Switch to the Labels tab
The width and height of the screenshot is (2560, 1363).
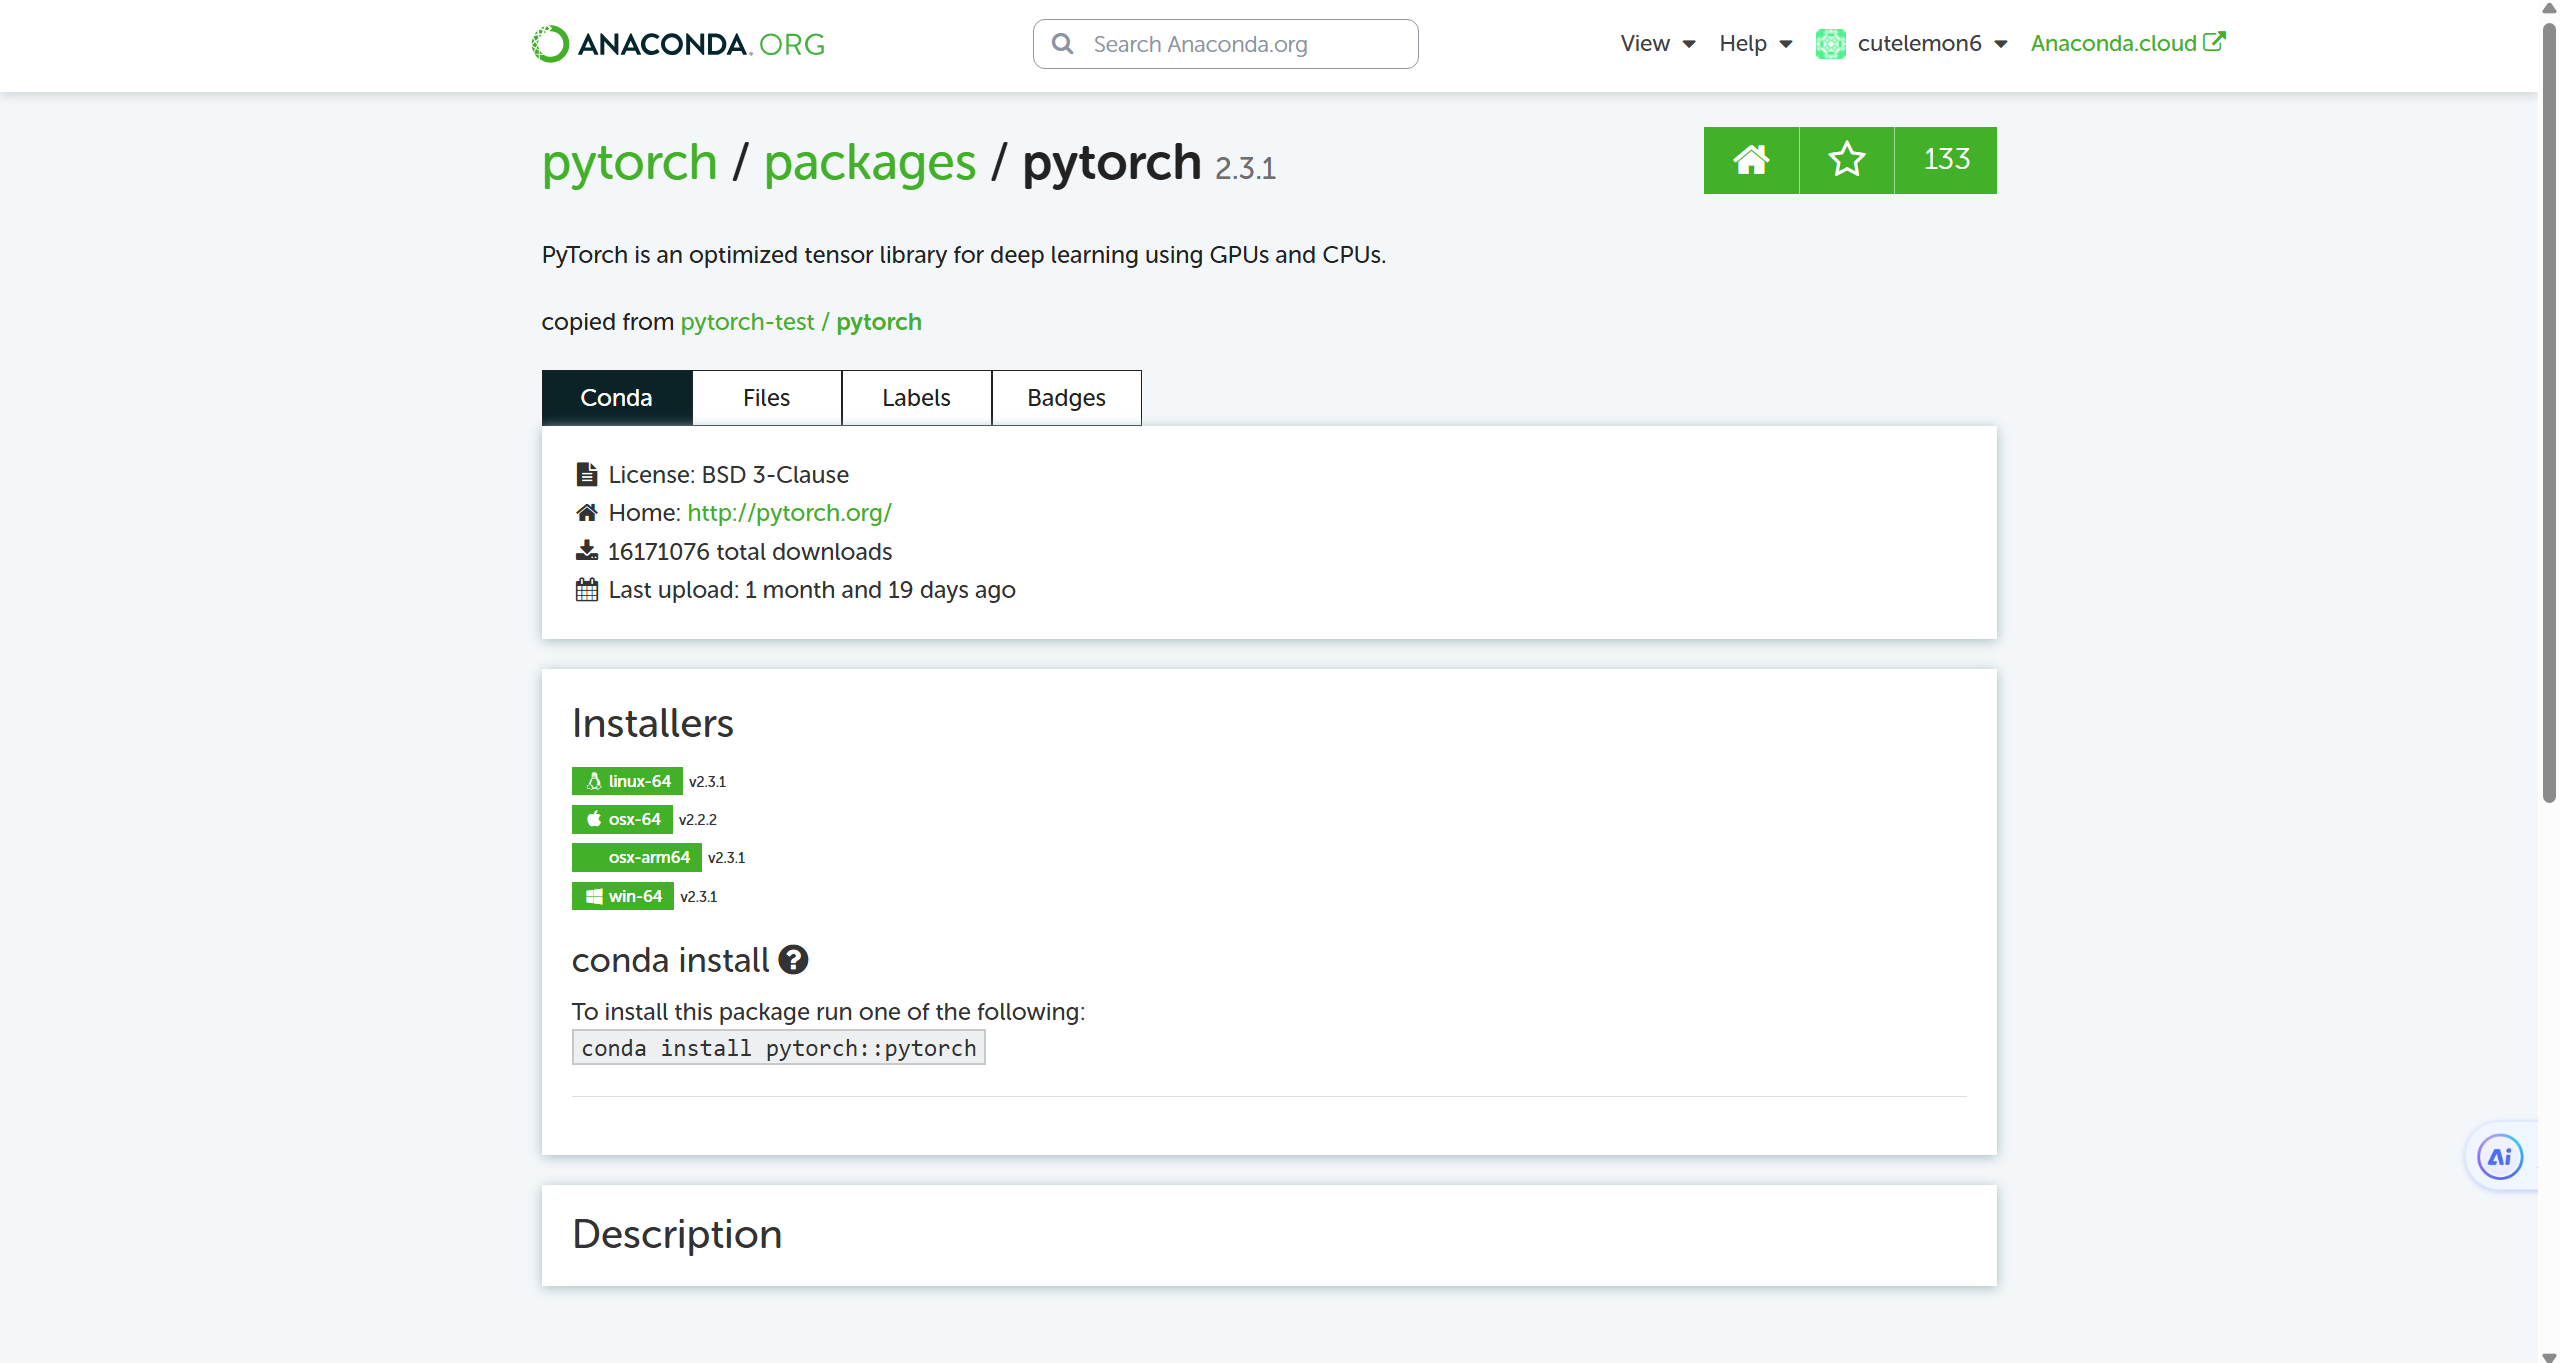pyautogui.click(x=916, y=398)
